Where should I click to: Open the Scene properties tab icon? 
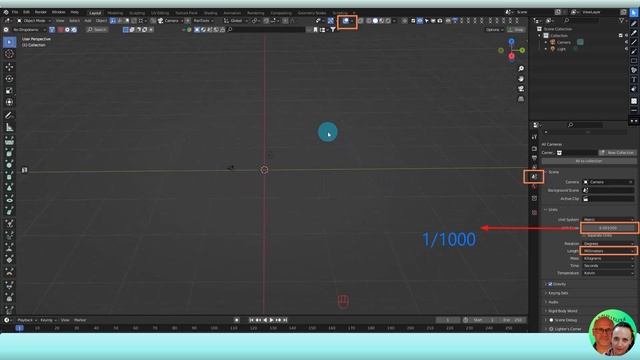(534, 177)
